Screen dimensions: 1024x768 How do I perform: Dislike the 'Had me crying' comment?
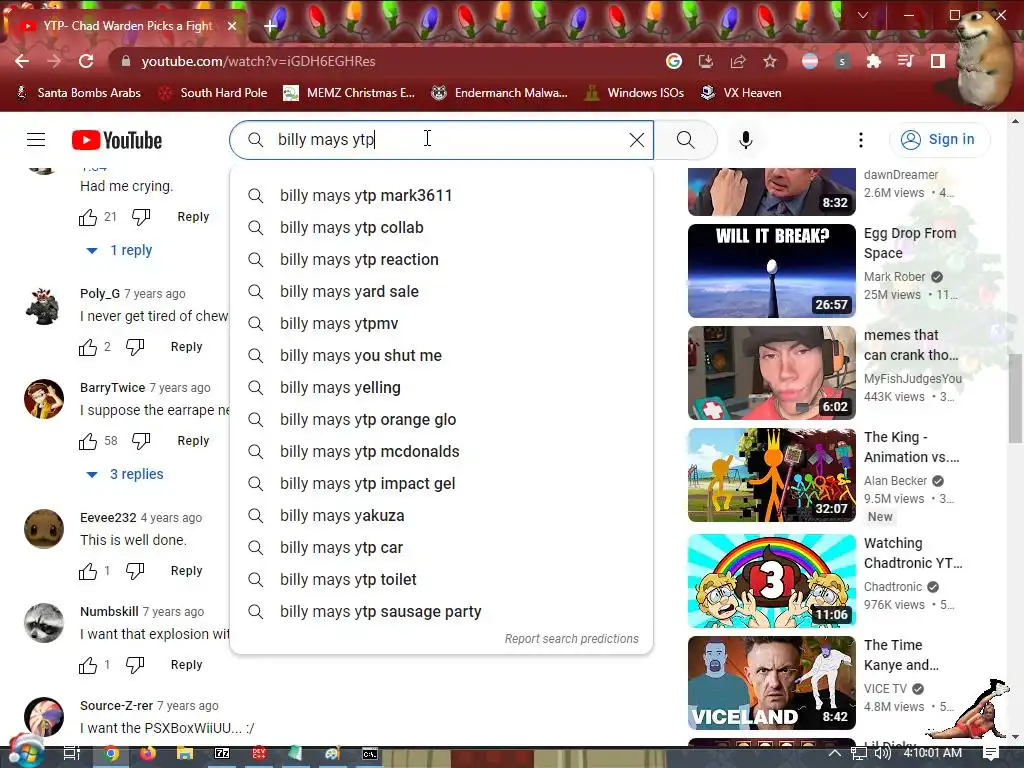coord(141,217)
